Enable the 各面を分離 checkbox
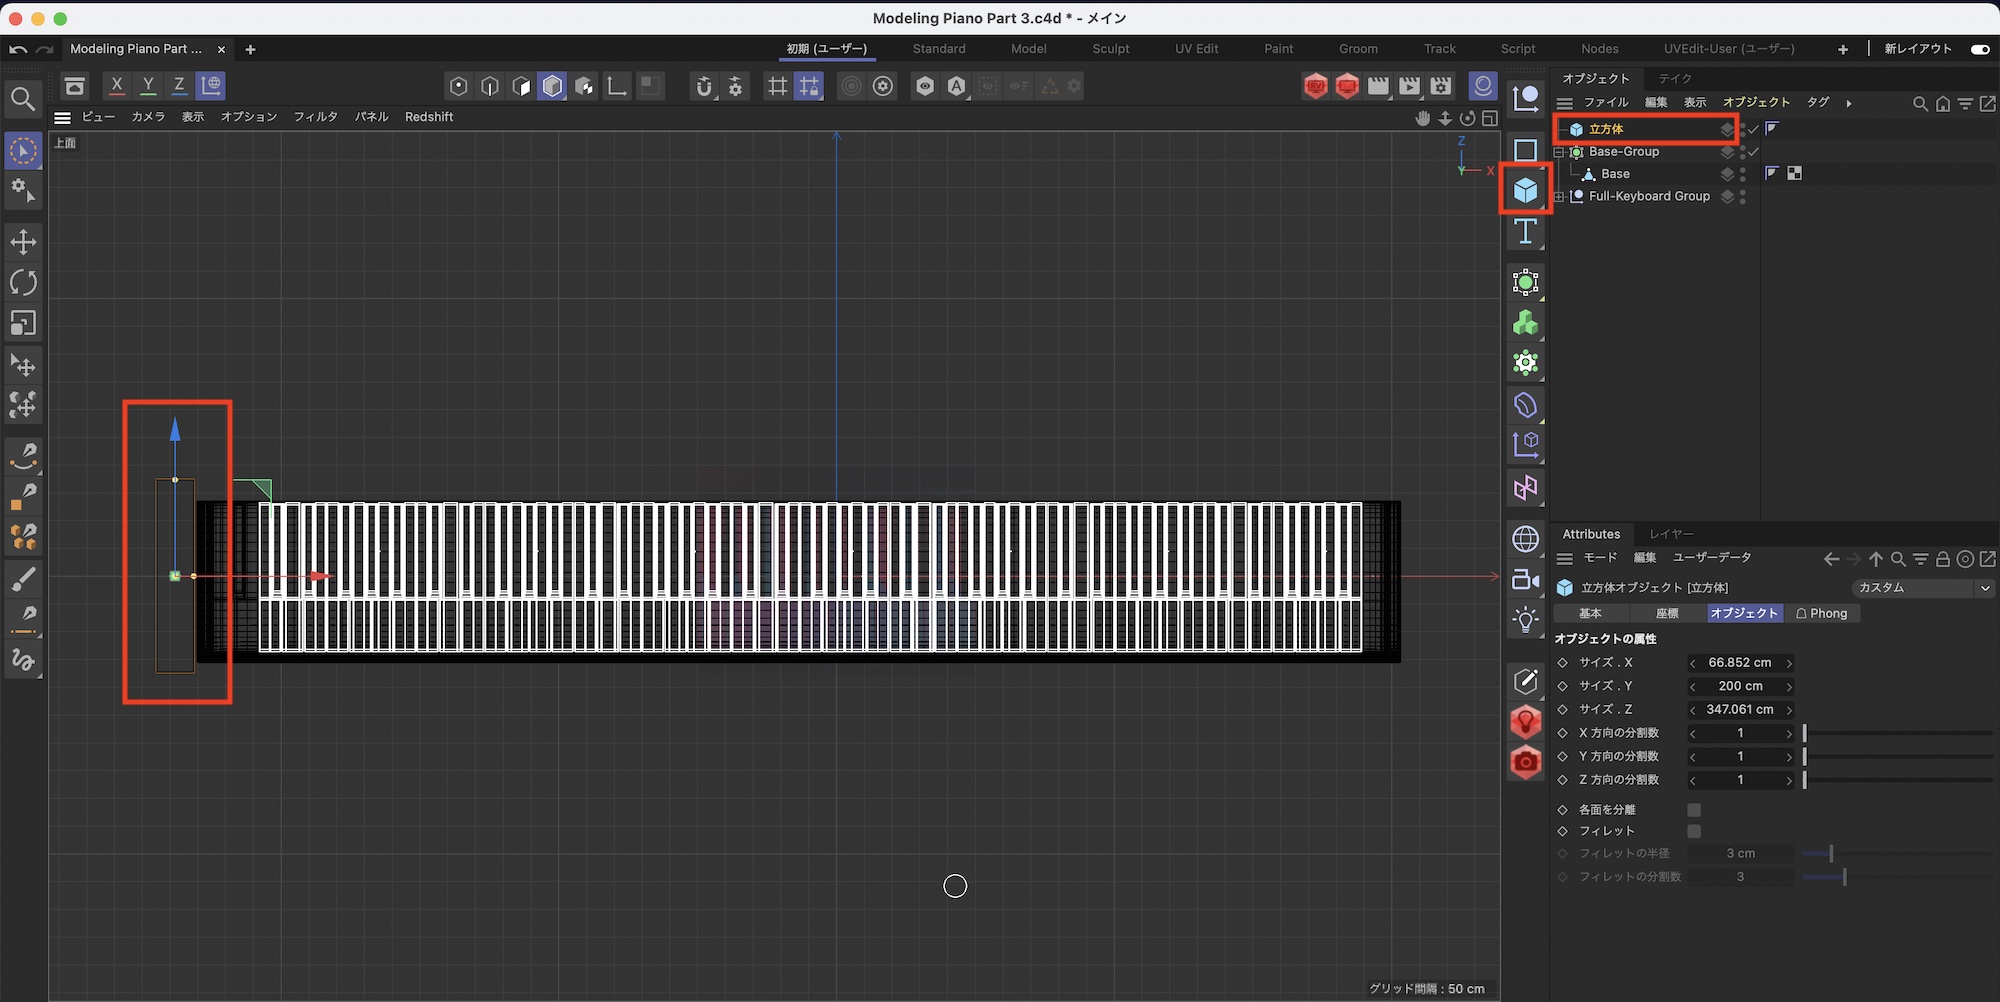Viewport: 2000px width, 1002px height. [1694, 810]
